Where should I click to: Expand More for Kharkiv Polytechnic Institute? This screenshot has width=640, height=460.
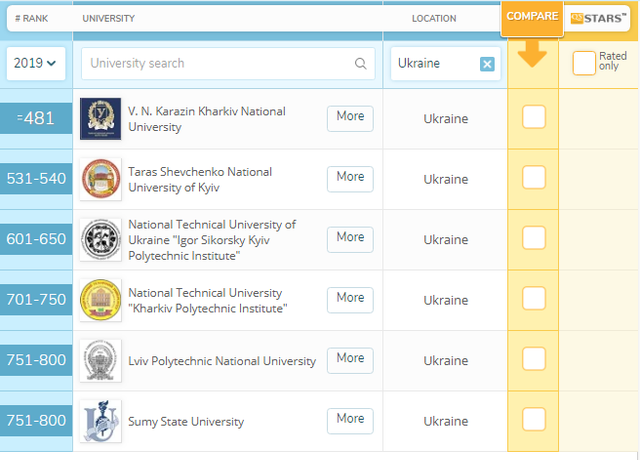pos(350,298)
